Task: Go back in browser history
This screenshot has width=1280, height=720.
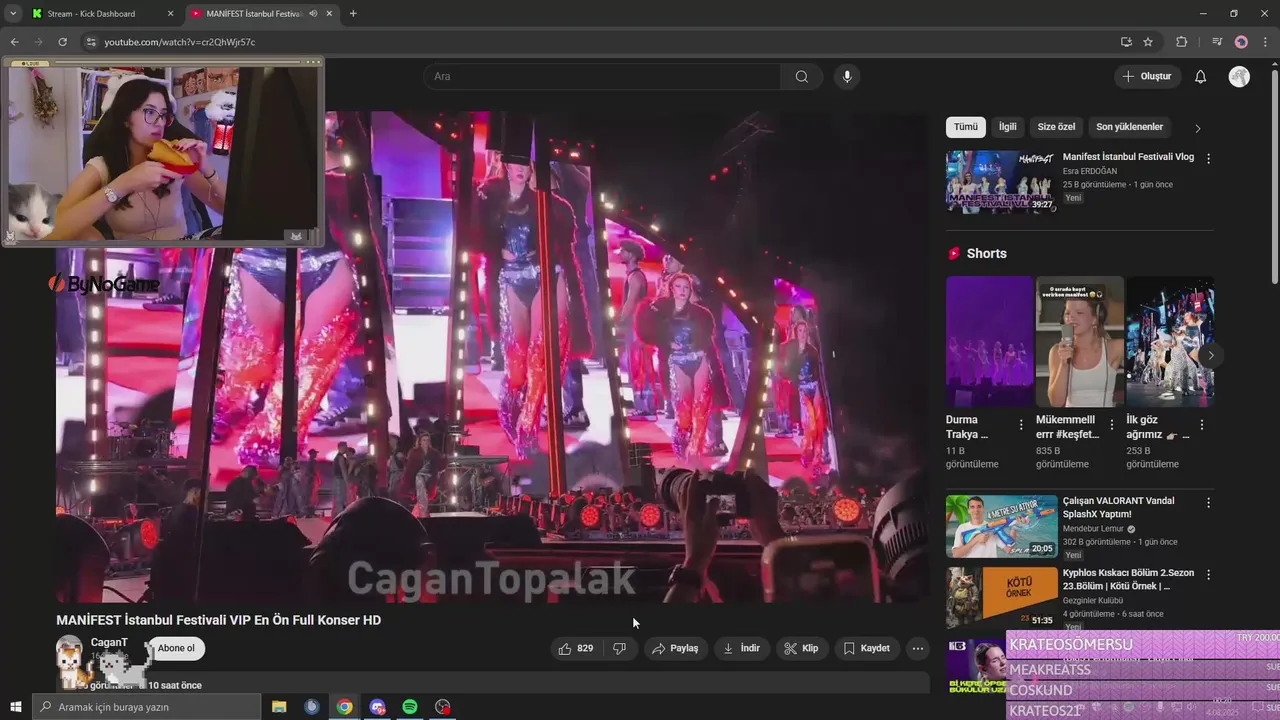Action: point(14,42)
